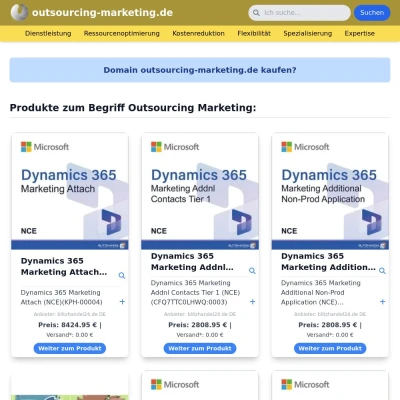Click 'Weiter zum Produkt' for Marketing Attach
The width and height of the screenshot is (400, 400).
(x=70, y=348)
